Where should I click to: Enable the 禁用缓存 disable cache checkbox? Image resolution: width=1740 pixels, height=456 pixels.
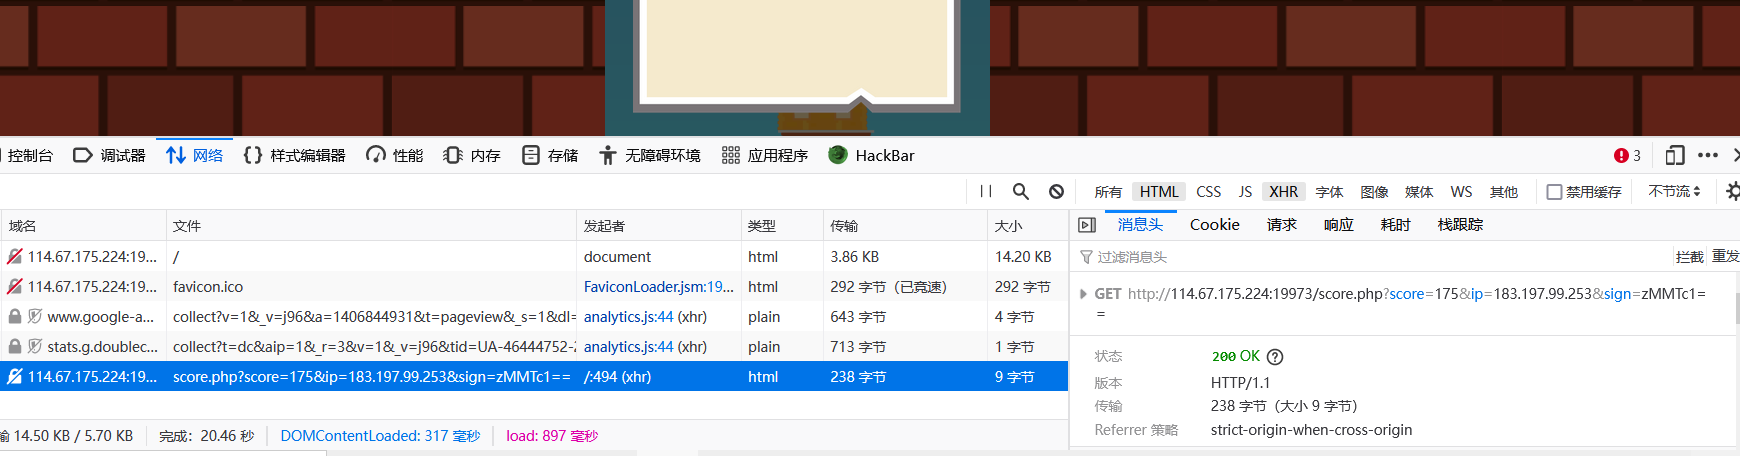pyautogui.click(x=1554, y=192)
